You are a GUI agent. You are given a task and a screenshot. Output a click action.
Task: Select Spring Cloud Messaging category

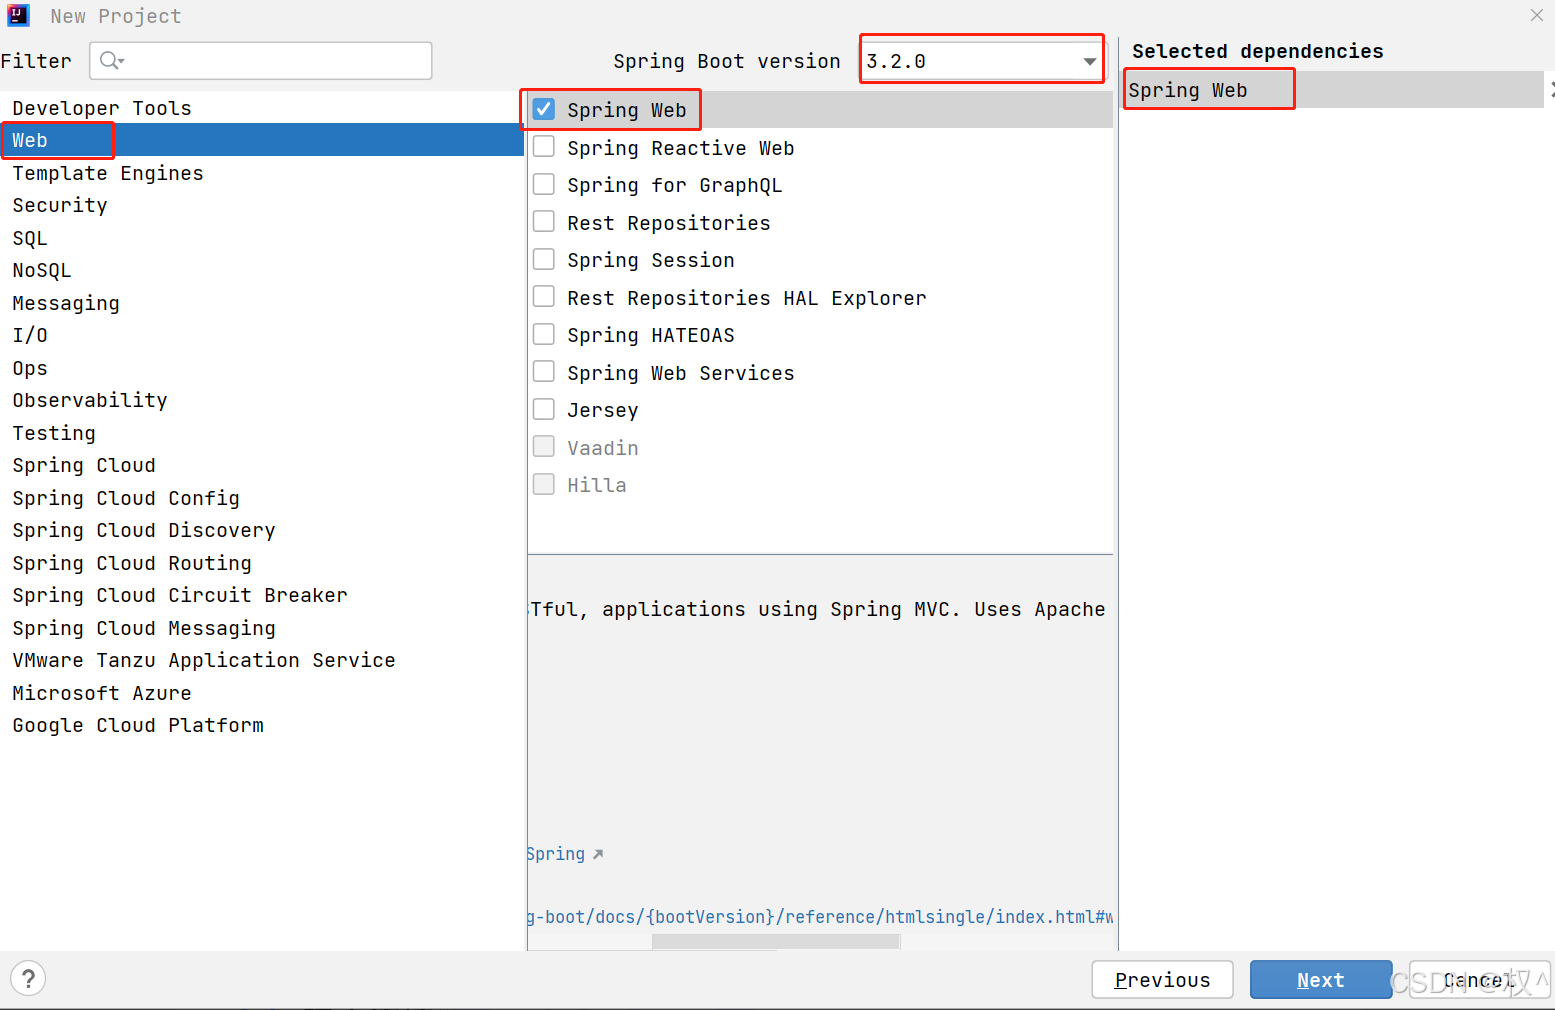point(262,628)
